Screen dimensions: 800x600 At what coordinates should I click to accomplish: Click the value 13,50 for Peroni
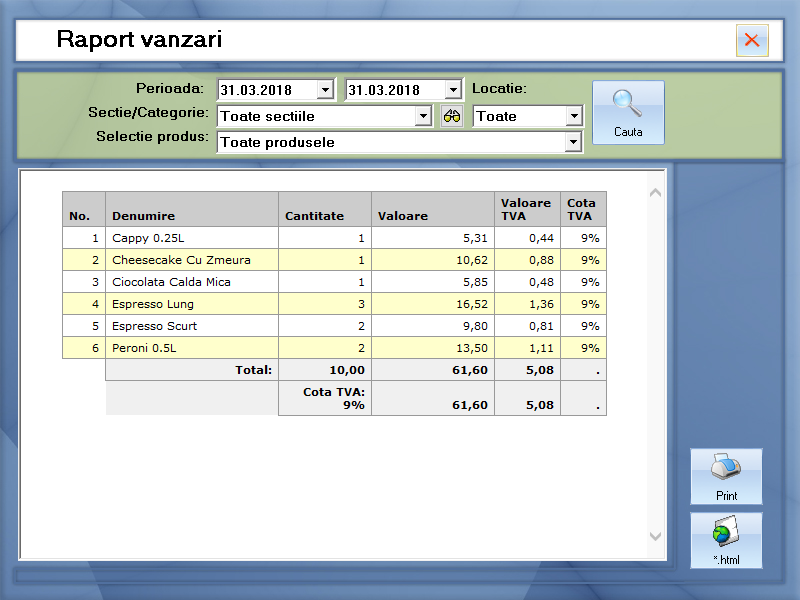point(472,348)
